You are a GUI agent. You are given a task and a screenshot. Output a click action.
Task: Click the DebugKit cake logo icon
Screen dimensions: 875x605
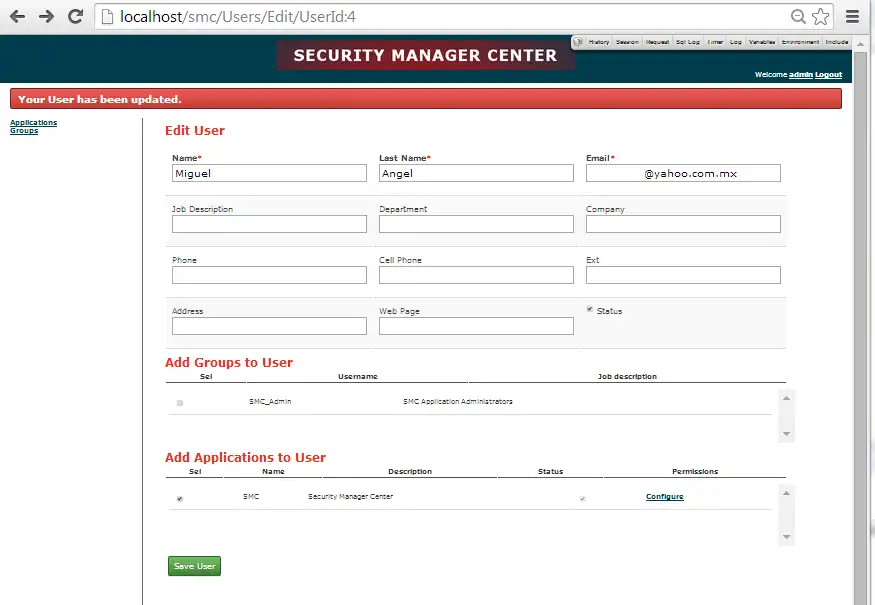578,42
